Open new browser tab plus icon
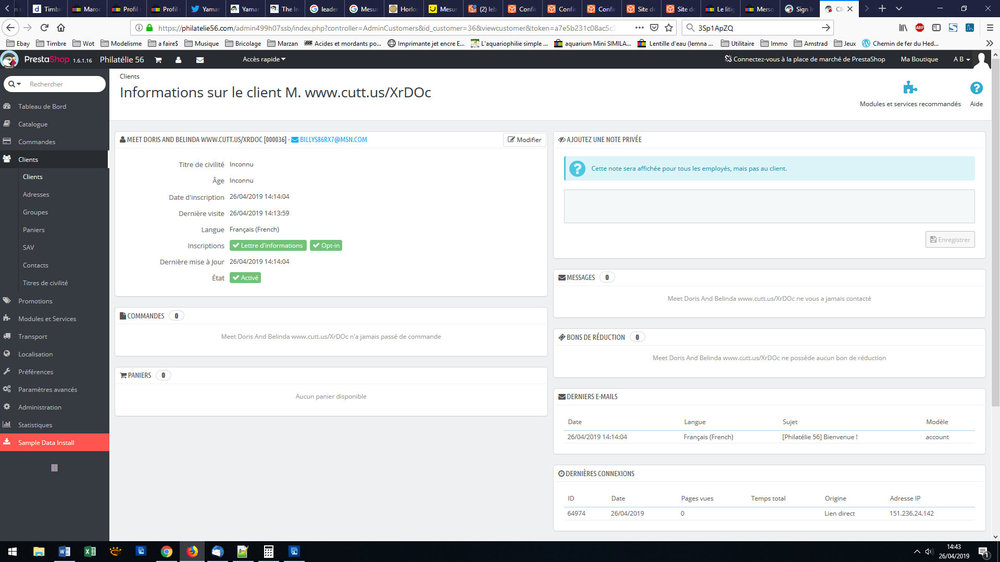The height and width of the screenshot is (562, 1000). tap(882, 9)
